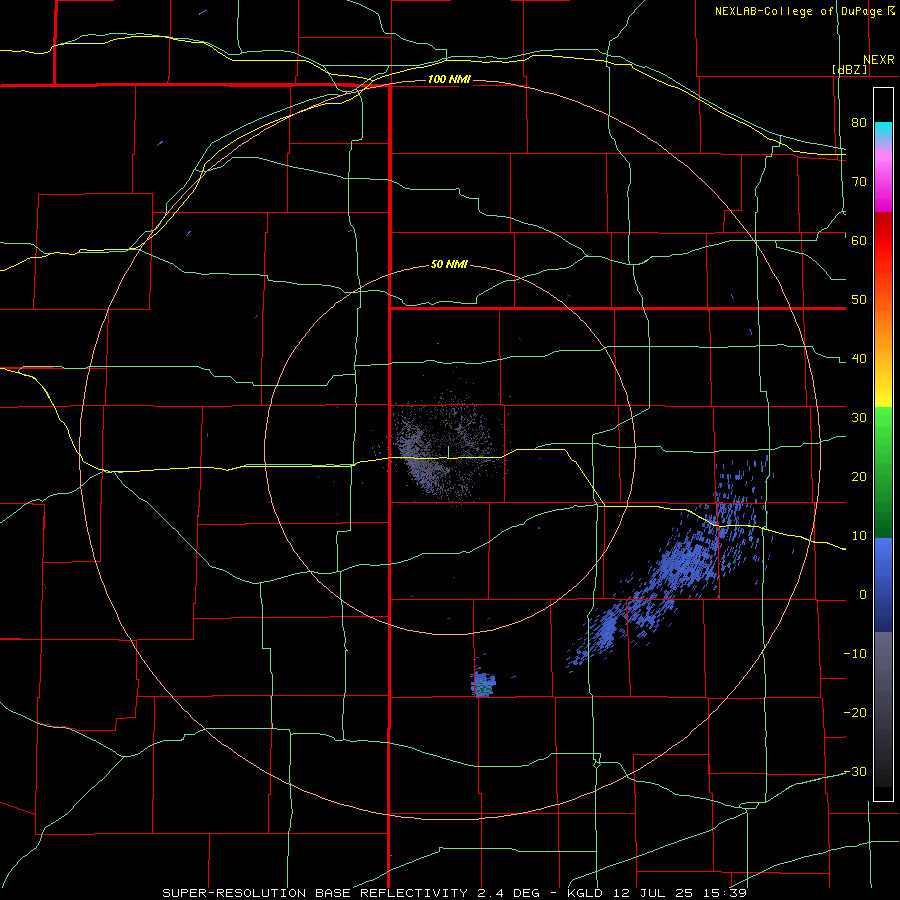This screenshot has height=900, width=900.
Task: Click the NEXLAB-College of DuPage label
Action: pos(804,11)
